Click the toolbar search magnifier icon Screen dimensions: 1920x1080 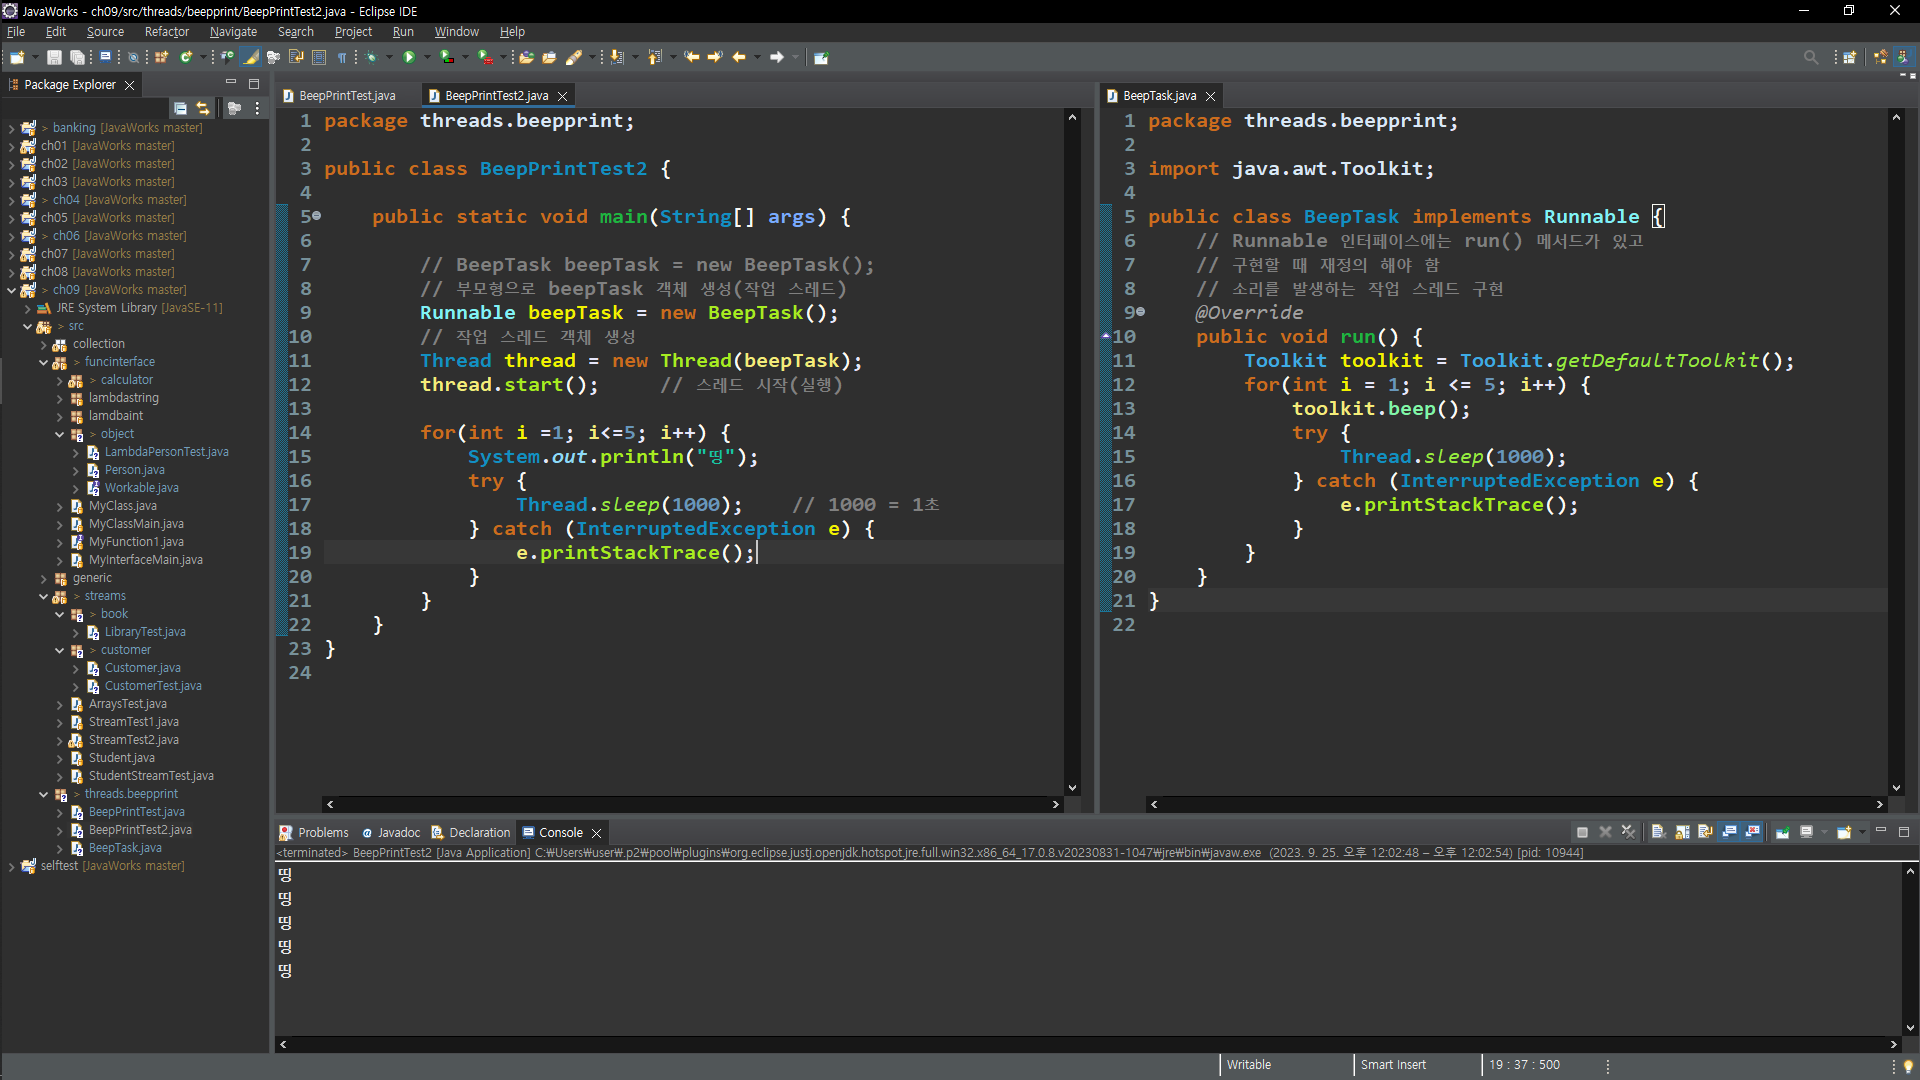point(1810,58)
